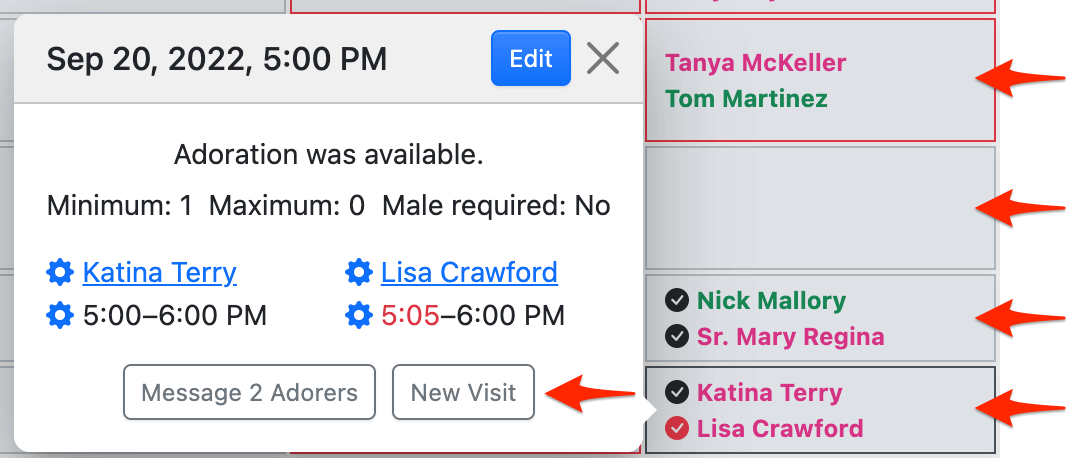Click black checkmark beside Katina Terry in schedule
Screen dimensions: 1066x458
click(677, 392)
